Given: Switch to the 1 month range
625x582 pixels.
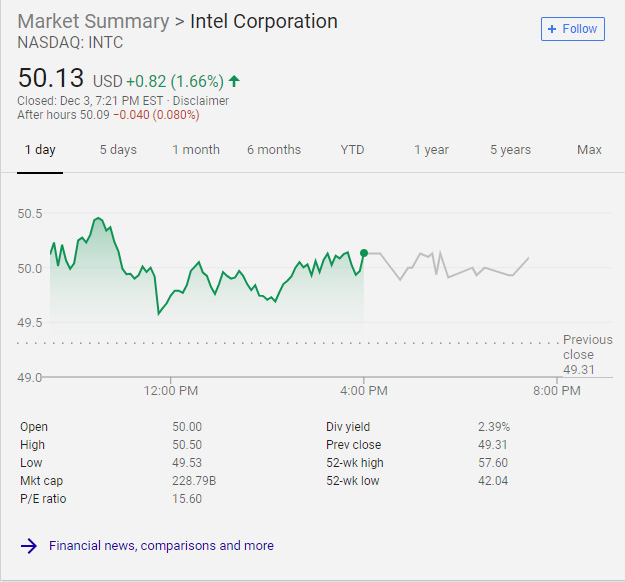Looking at the screenshot, I should tap(196, 150).
